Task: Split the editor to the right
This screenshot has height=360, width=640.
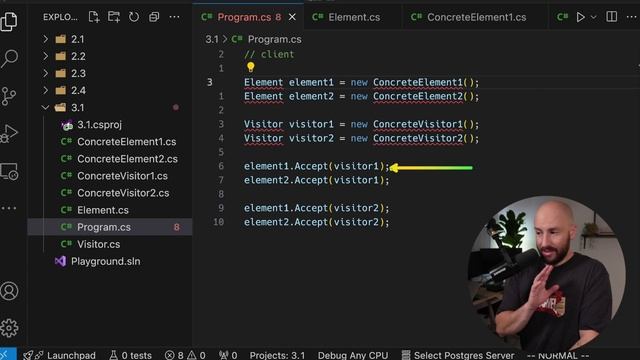Action: click(x=611, y=17)
